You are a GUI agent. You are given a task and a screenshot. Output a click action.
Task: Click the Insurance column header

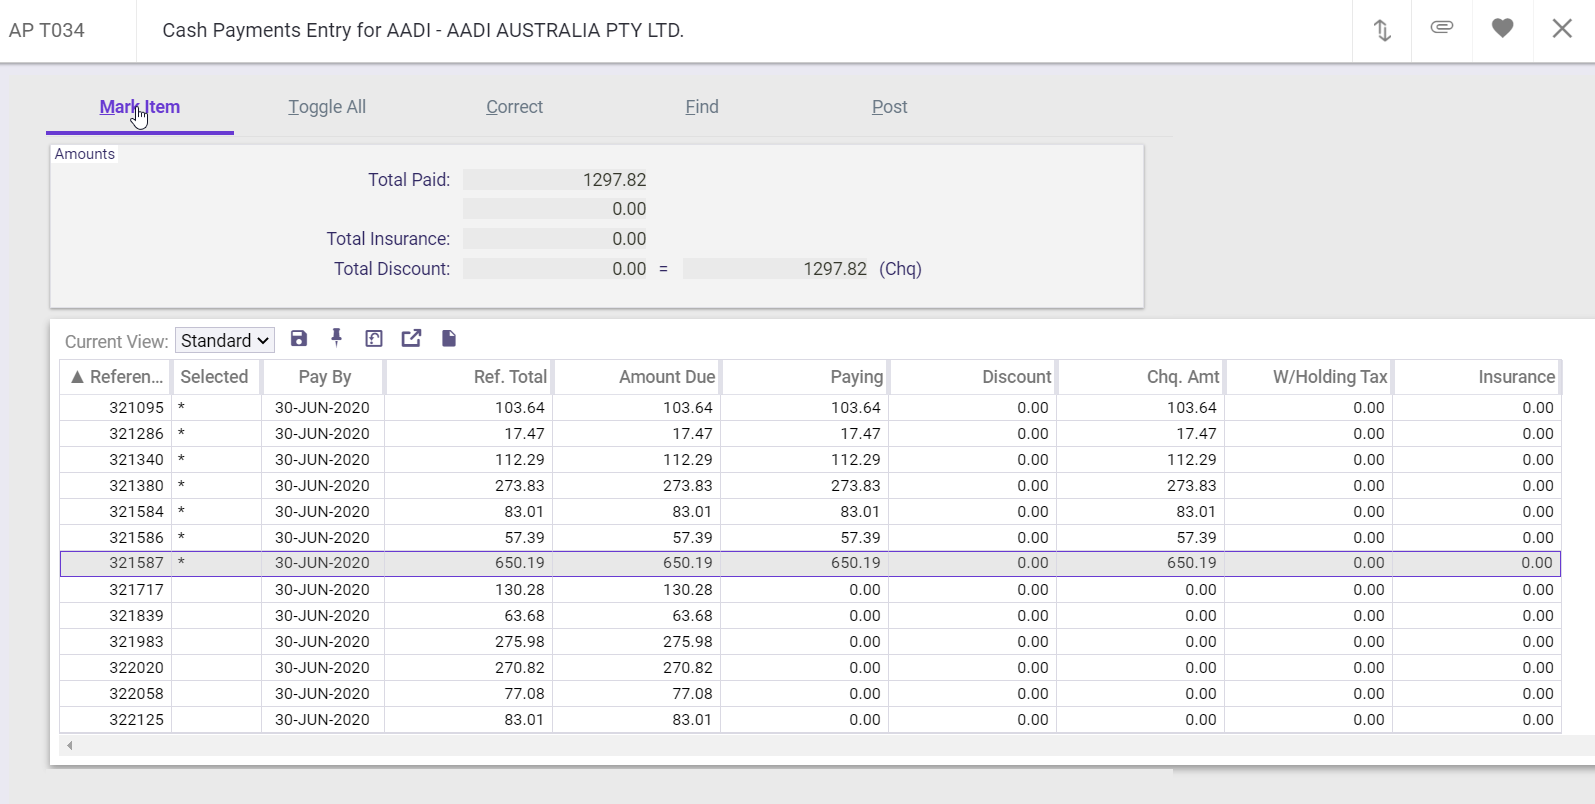tap(1477, 377)
